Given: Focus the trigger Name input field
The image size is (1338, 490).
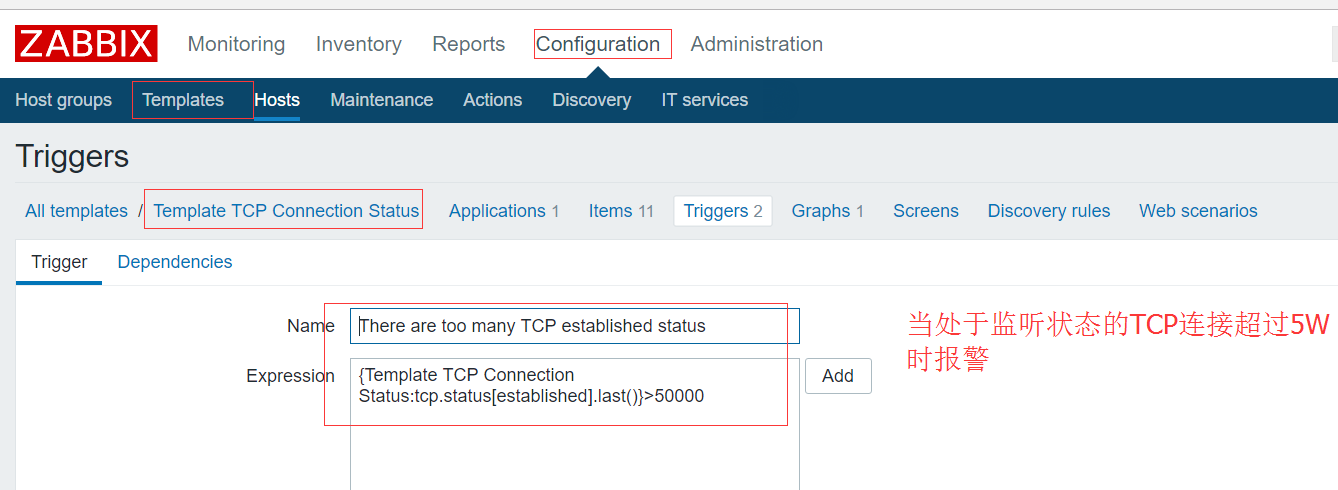Looking at the screenshot, I should [x=575, y=326].
